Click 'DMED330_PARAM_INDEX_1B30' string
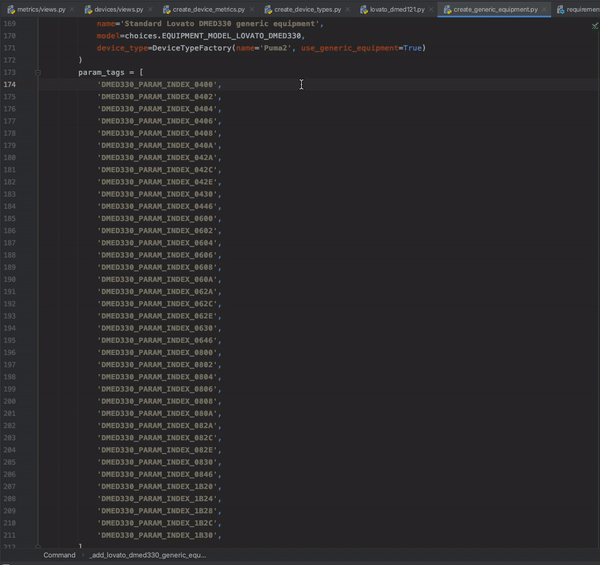Screen dimensions: 600x565 (x=157, y=535)
